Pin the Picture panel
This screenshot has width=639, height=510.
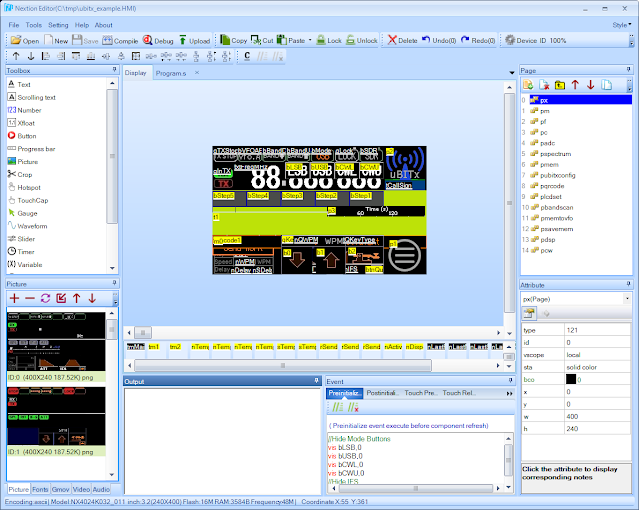[115, 283]
